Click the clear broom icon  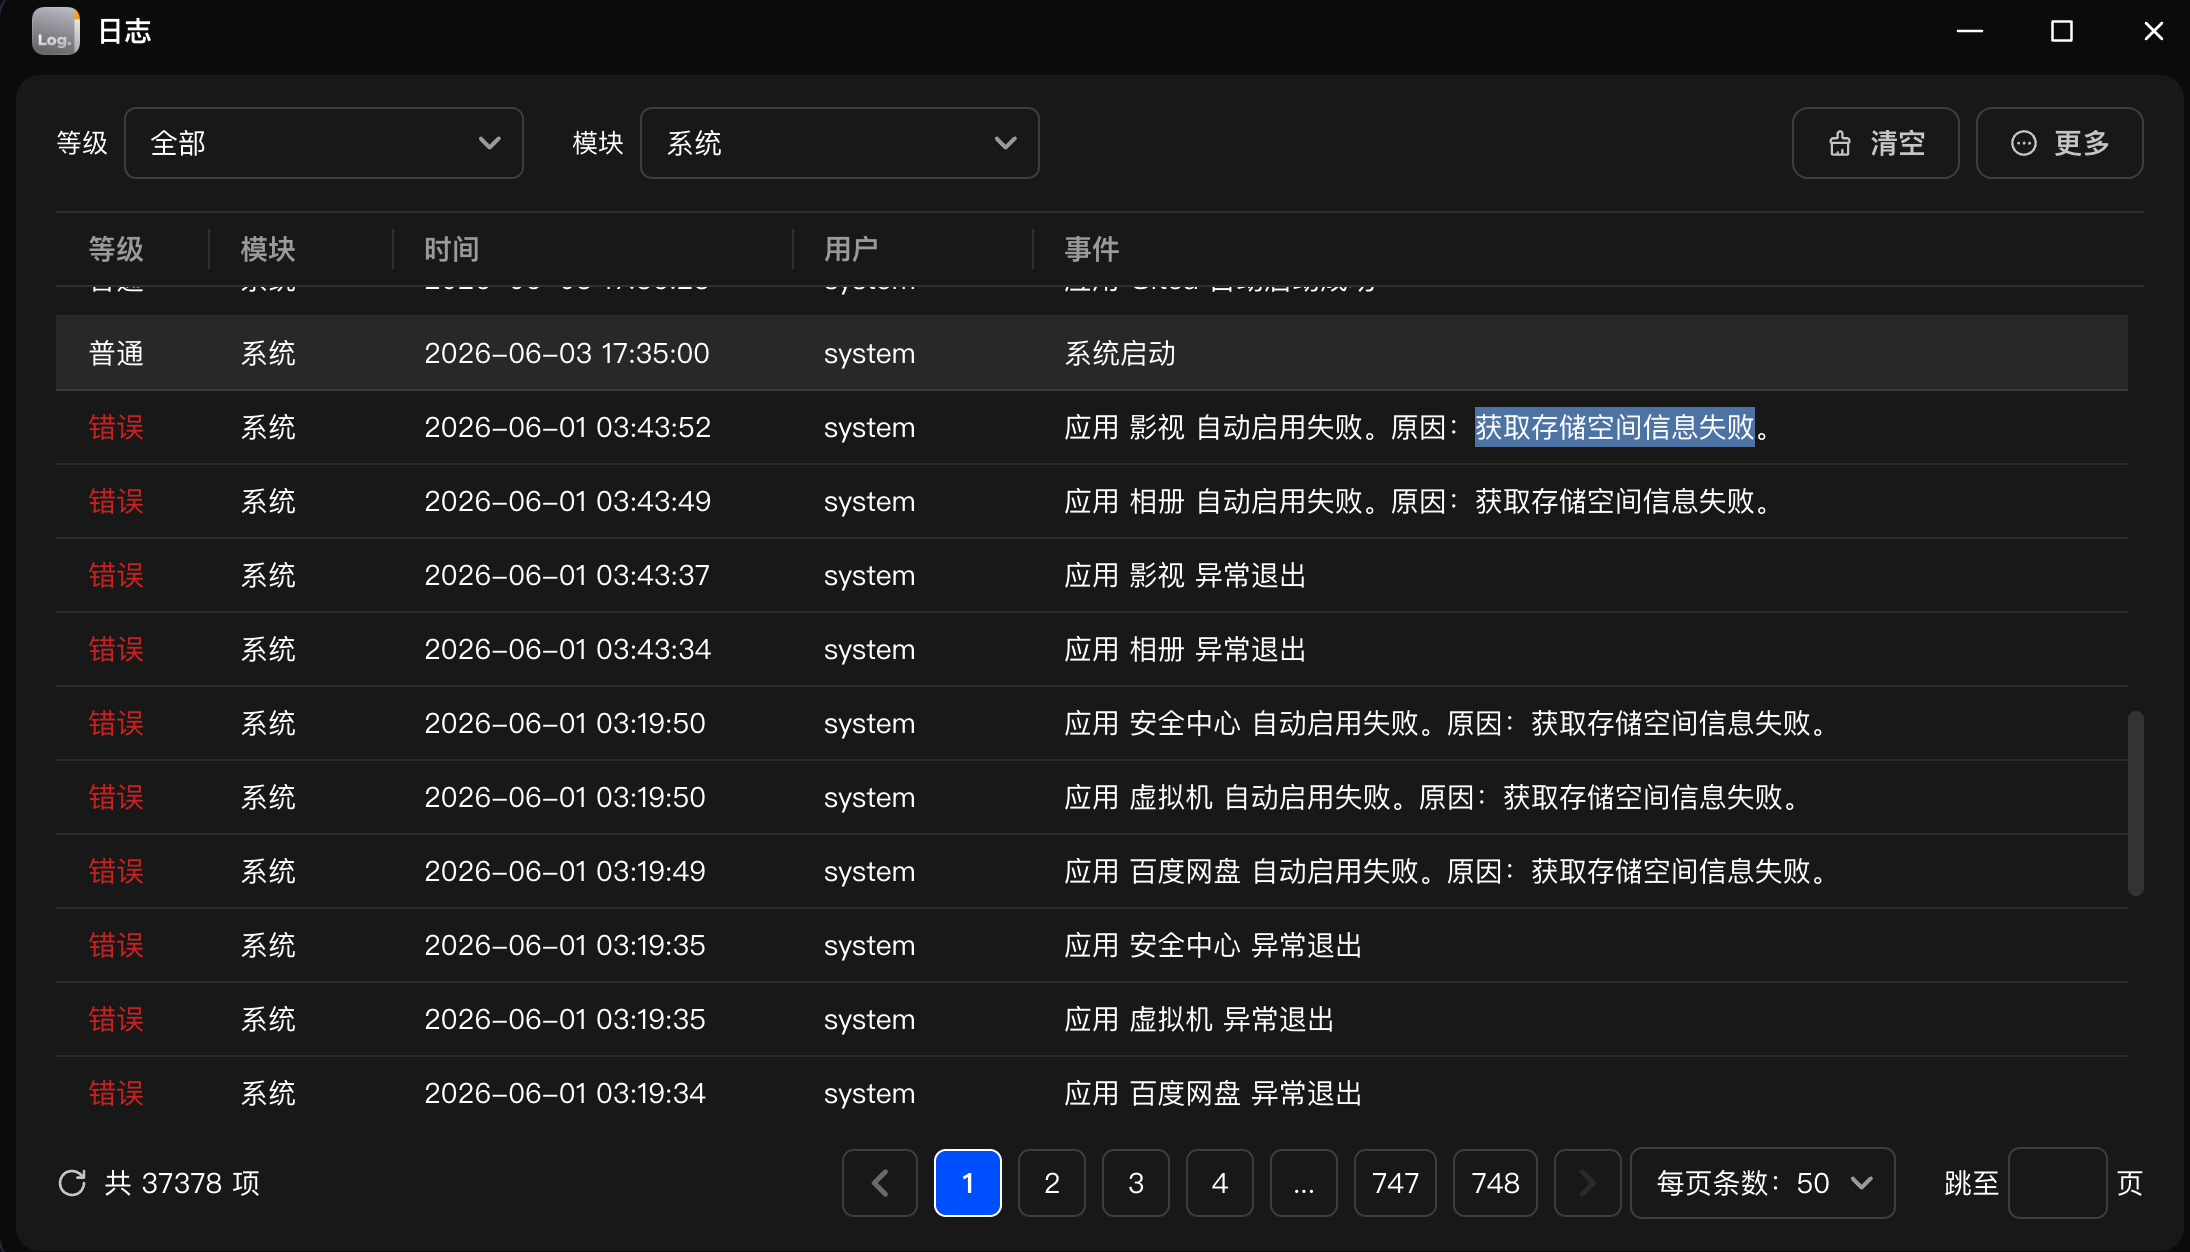[x=1840, y=144]
